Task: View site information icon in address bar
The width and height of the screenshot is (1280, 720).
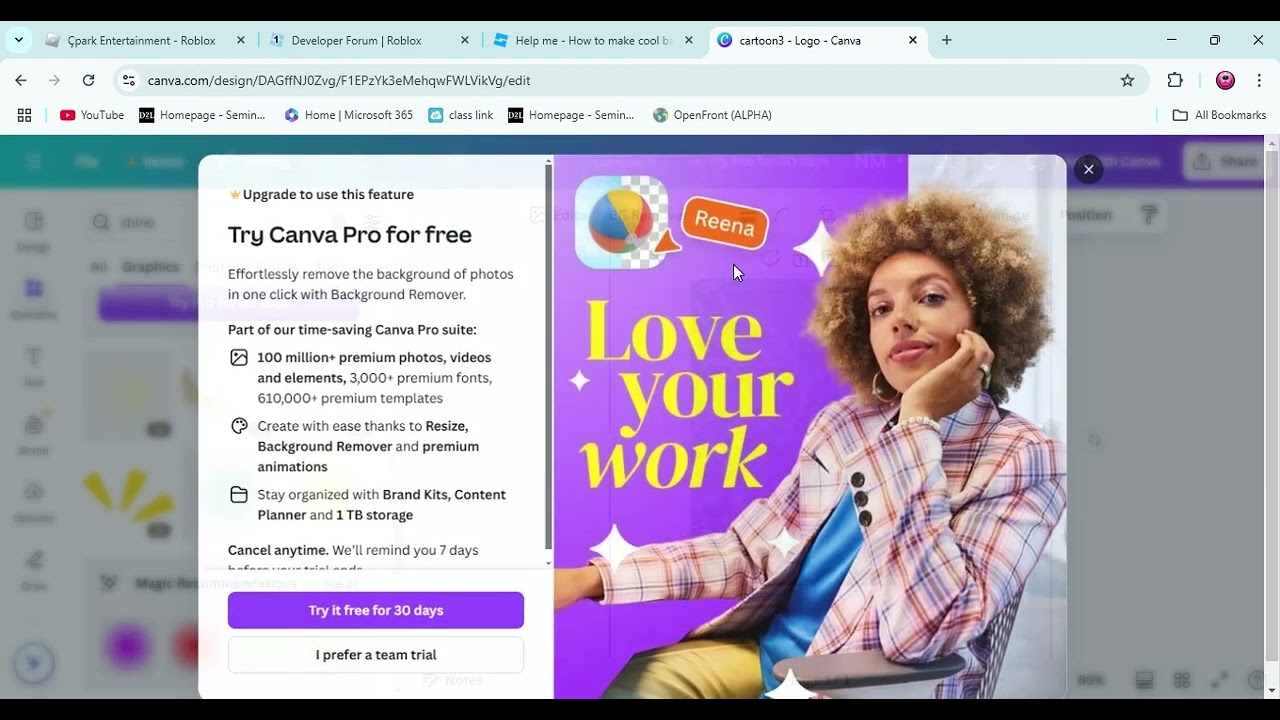Action: [128, 80]
